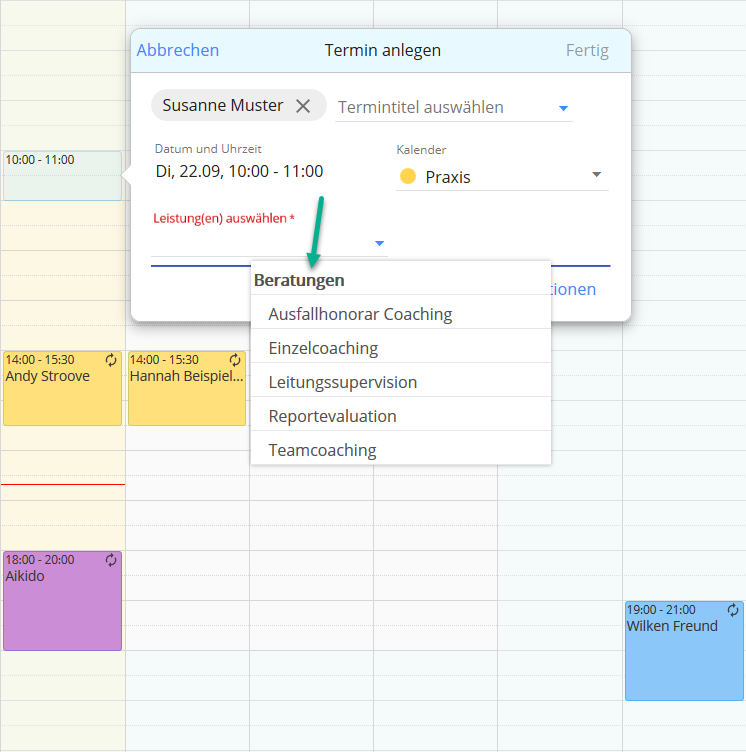Select Teamcoaching from the dropdown list
746x752 pixels.
[322, 450]
